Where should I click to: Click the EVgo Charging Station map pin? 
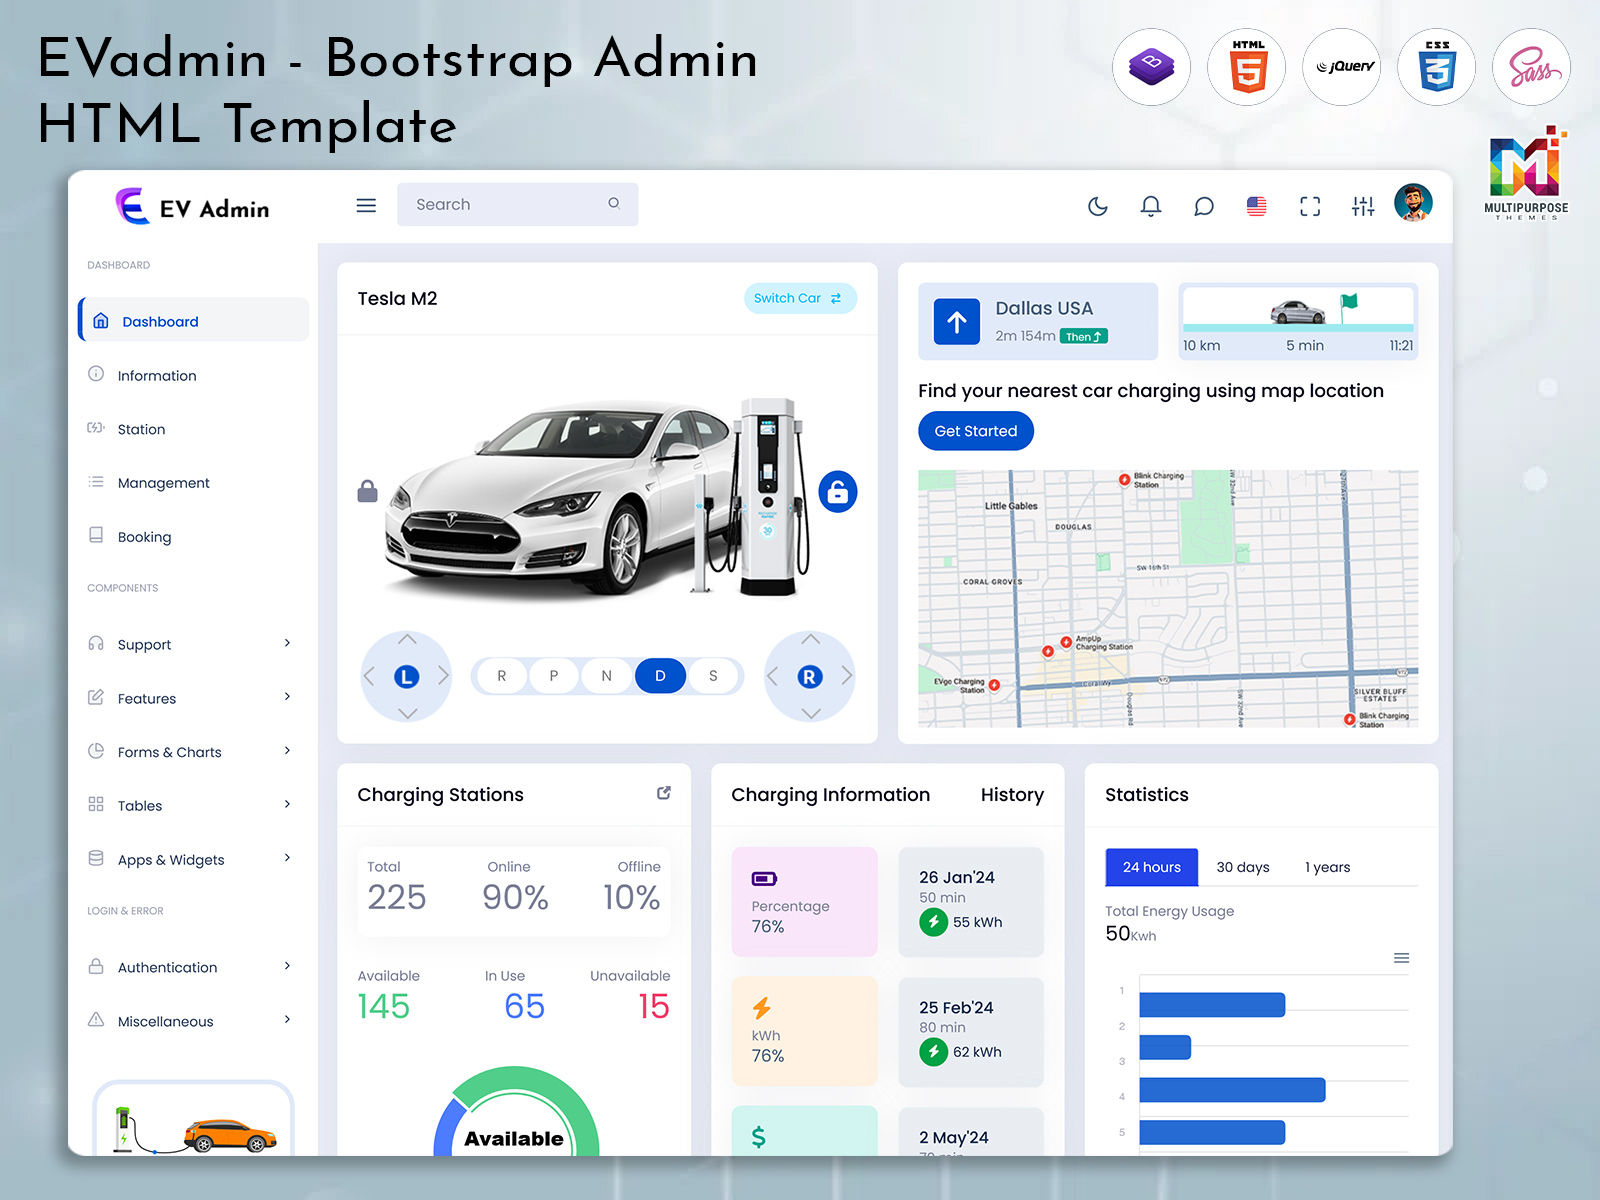click(x=994, y=686)
